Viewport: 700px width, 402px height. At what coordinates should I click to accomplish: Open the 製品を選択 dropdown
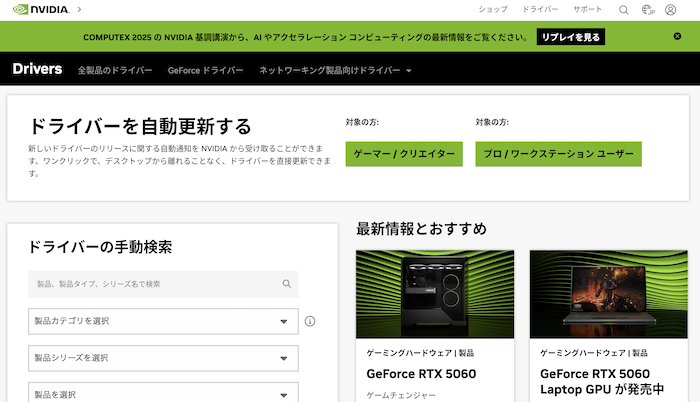[163, 393]
